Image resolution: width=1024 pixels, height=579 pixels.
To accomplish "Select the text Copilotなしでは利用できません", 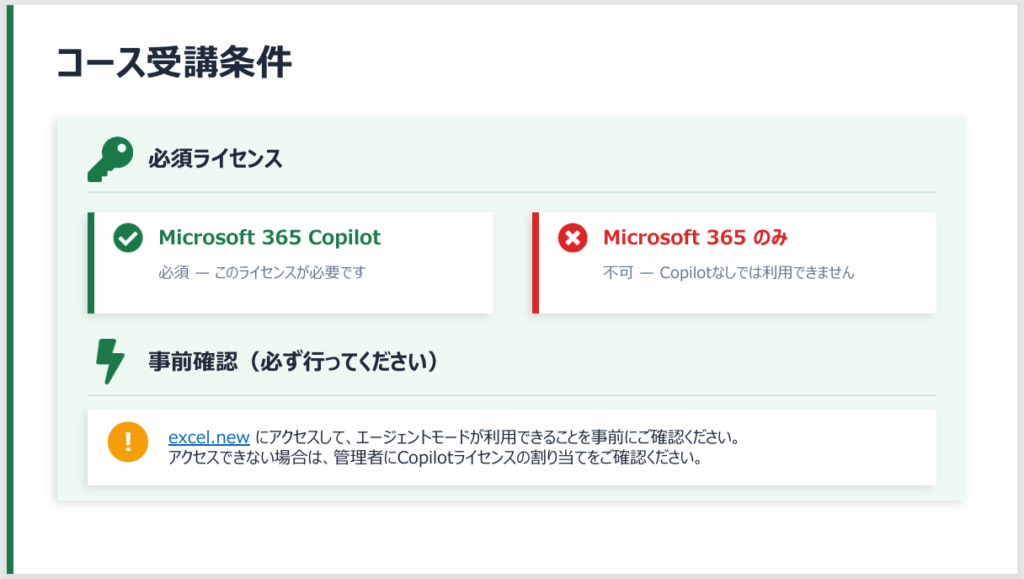I will (x=757, y=272).
